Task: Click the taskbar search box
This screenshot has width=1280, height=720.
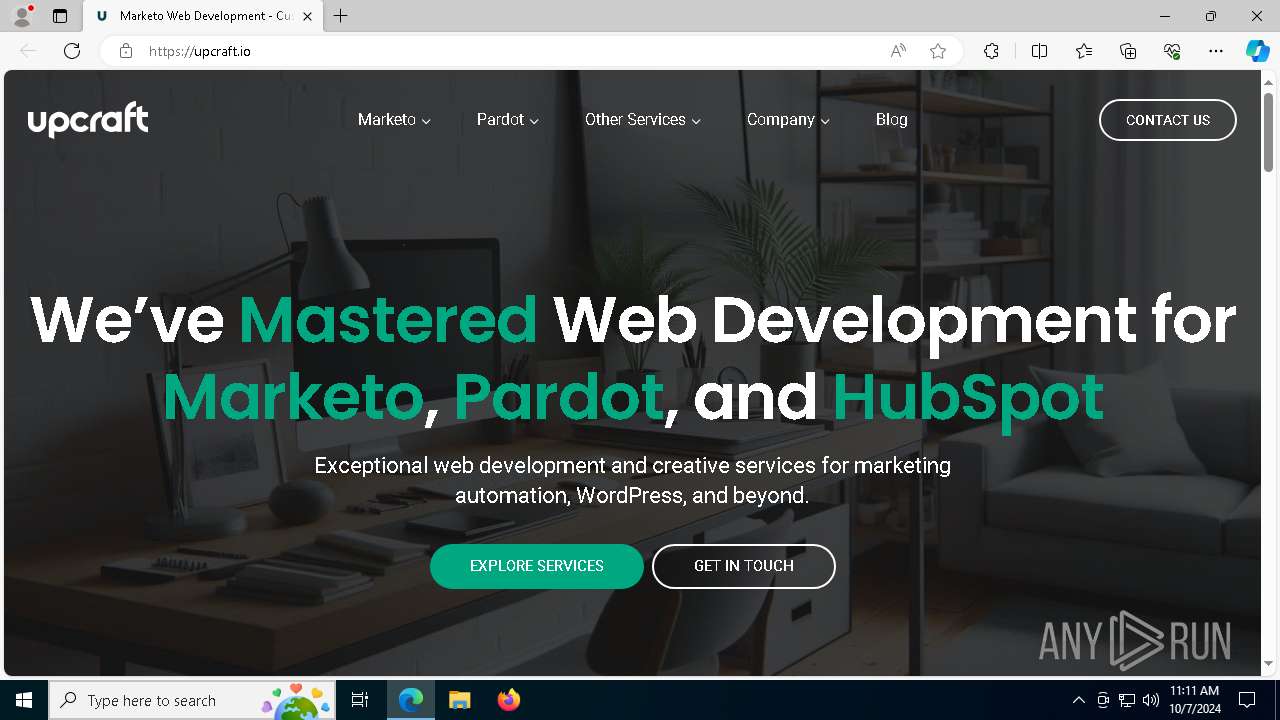Action: [192, 700]
